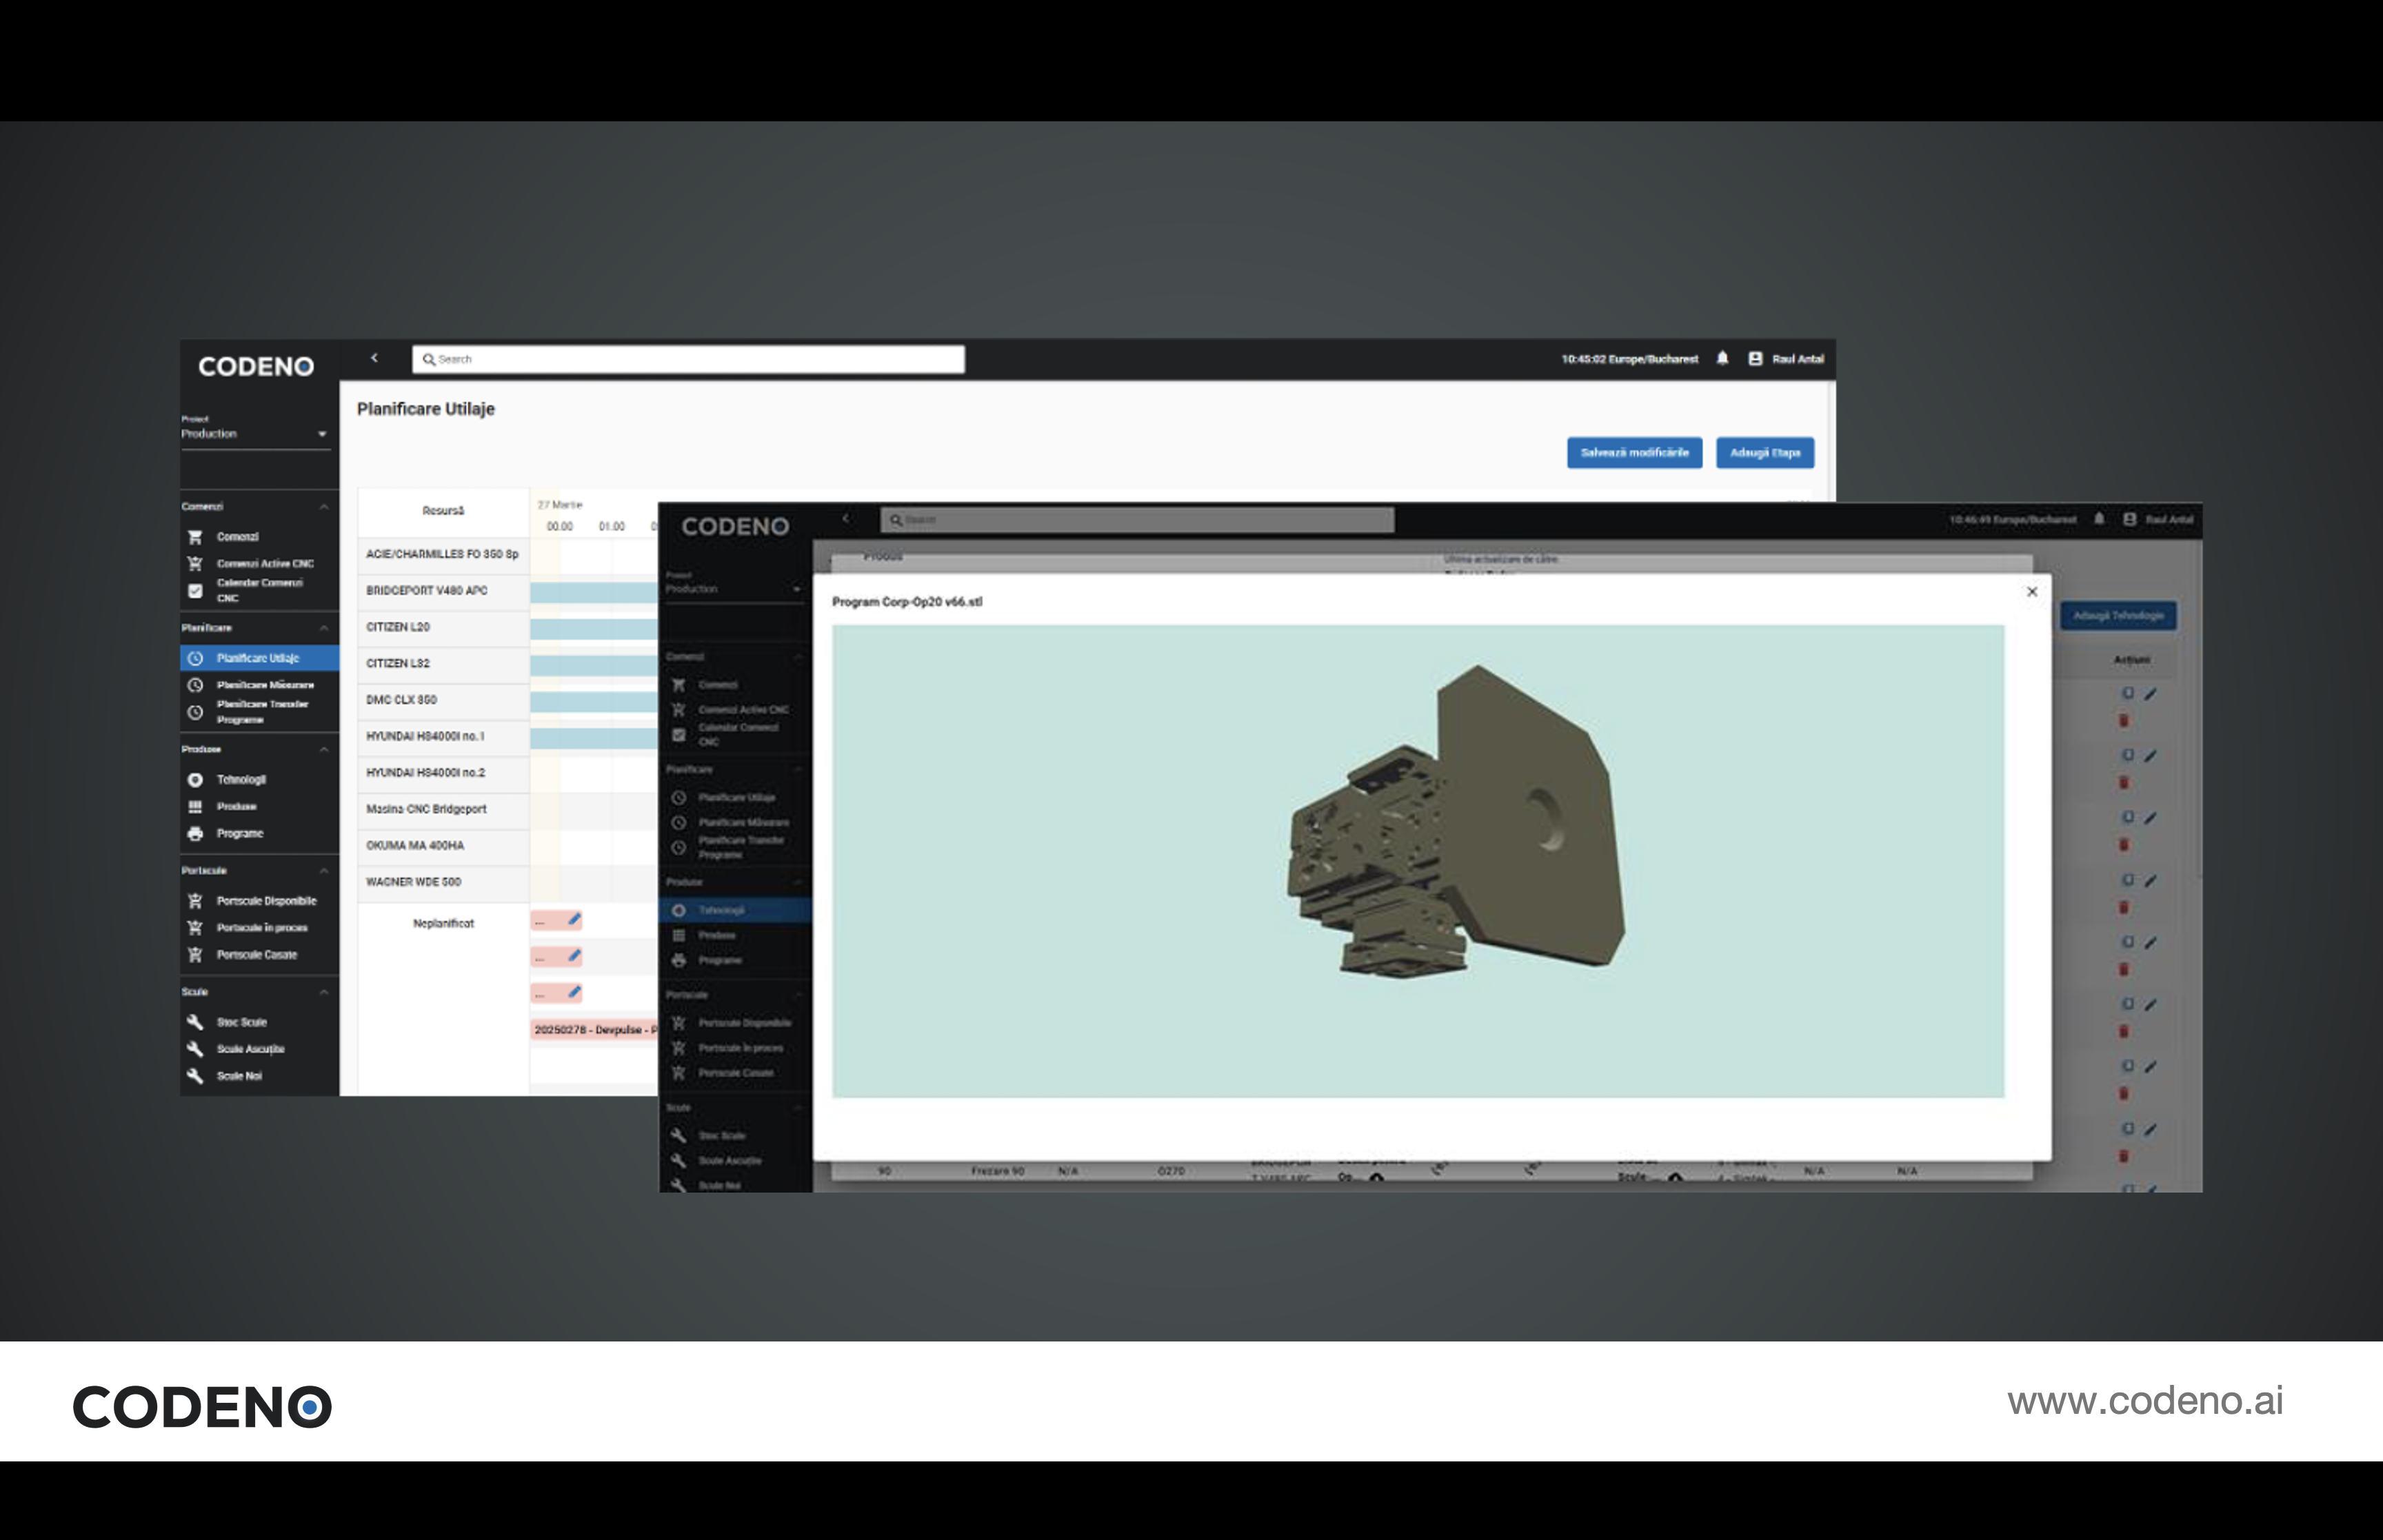Screen dimensions: 2383x1540
Task: Open Calendar Comenzi CNC checkbox item
Action: 195,591
